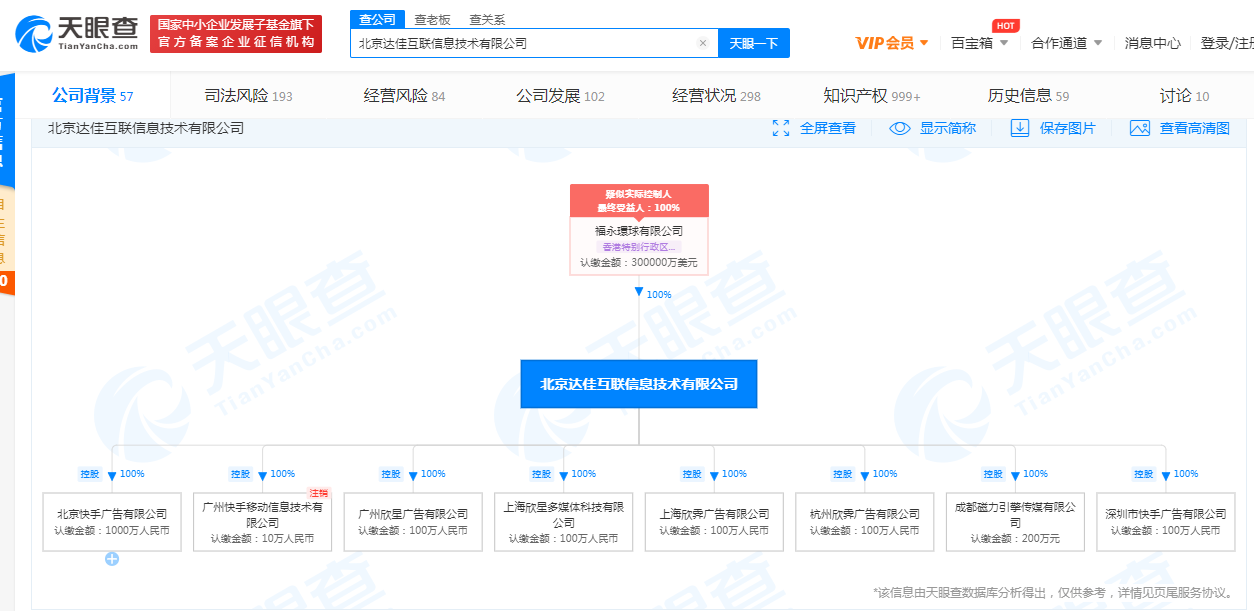
Task: Clear the search box with the X icon
Action: pos(703,43)
